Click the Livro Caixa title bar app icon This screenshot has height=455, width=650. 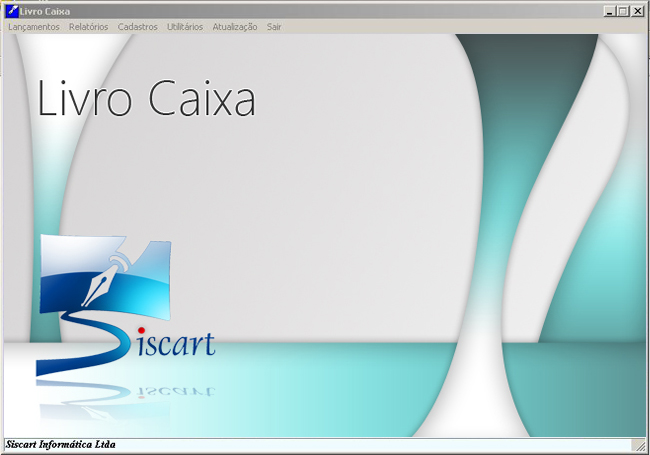click(12, 11)
